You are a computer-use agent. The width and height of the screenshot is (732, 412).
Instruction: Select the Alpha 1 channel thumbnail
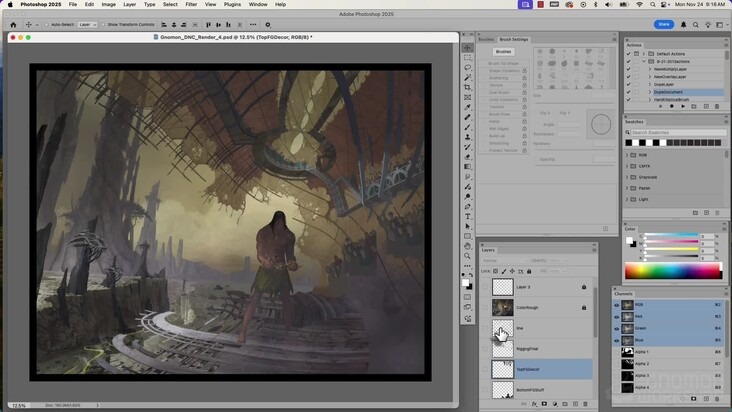628,352
